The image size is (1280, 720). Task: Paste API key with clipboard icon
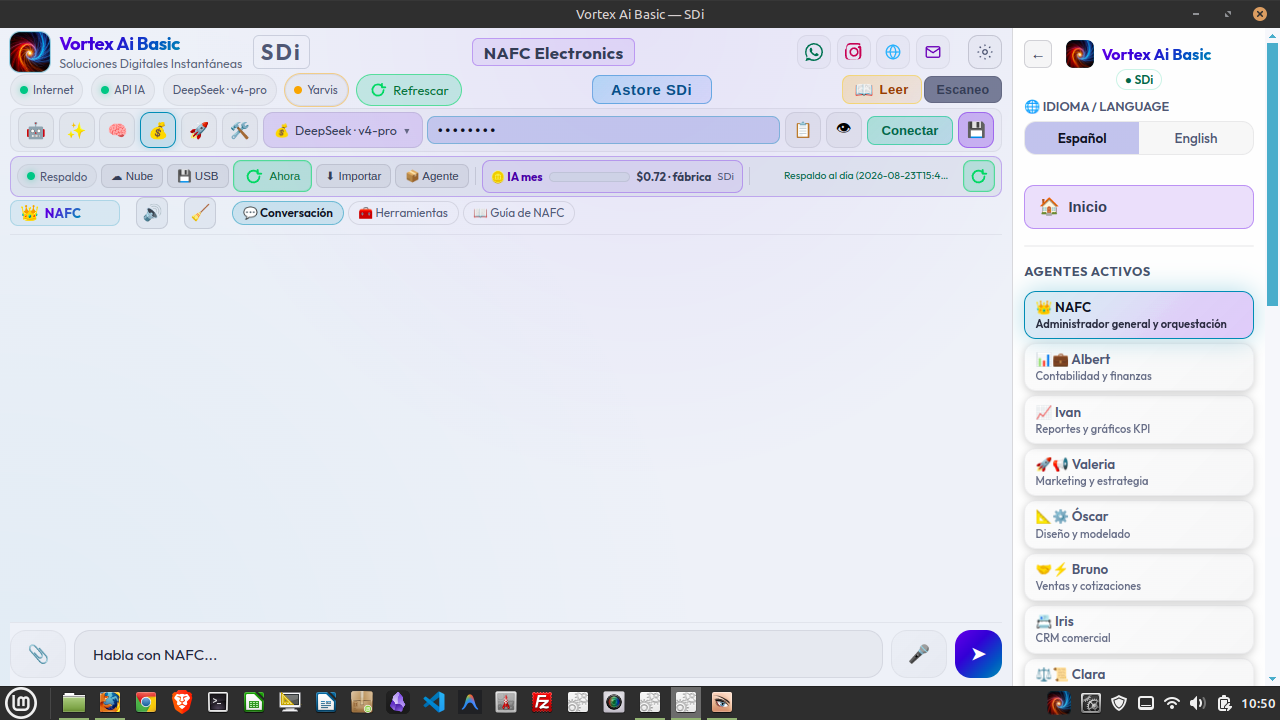click(x=803, y=130)
